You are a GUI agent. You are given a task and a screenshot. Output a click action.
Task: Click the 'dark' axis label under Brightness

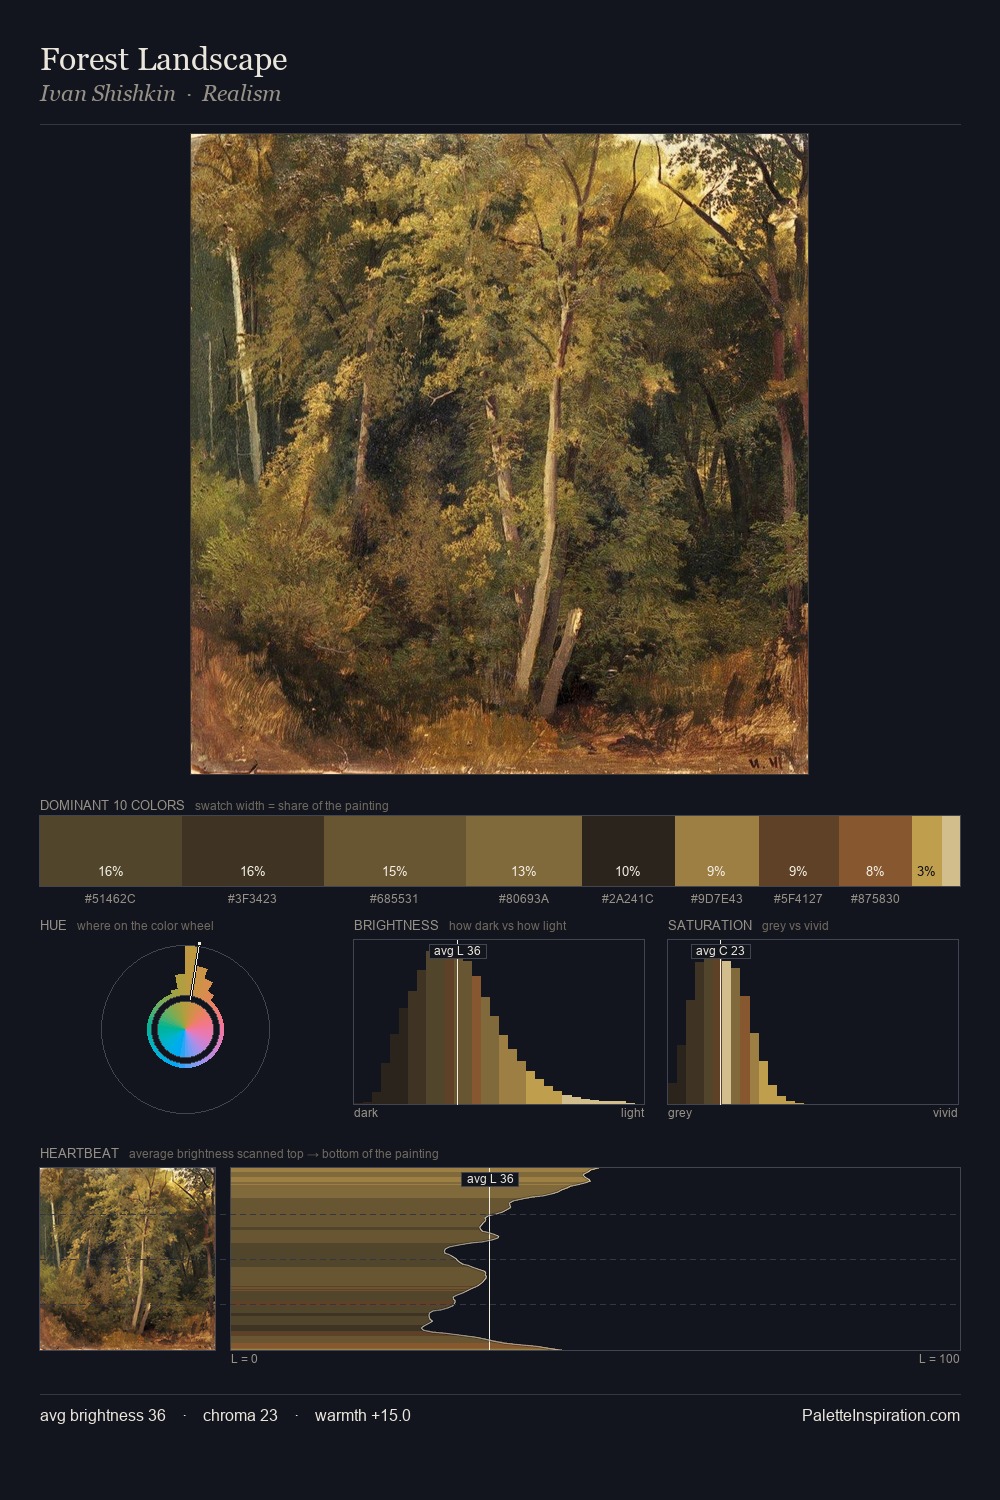366,1113
